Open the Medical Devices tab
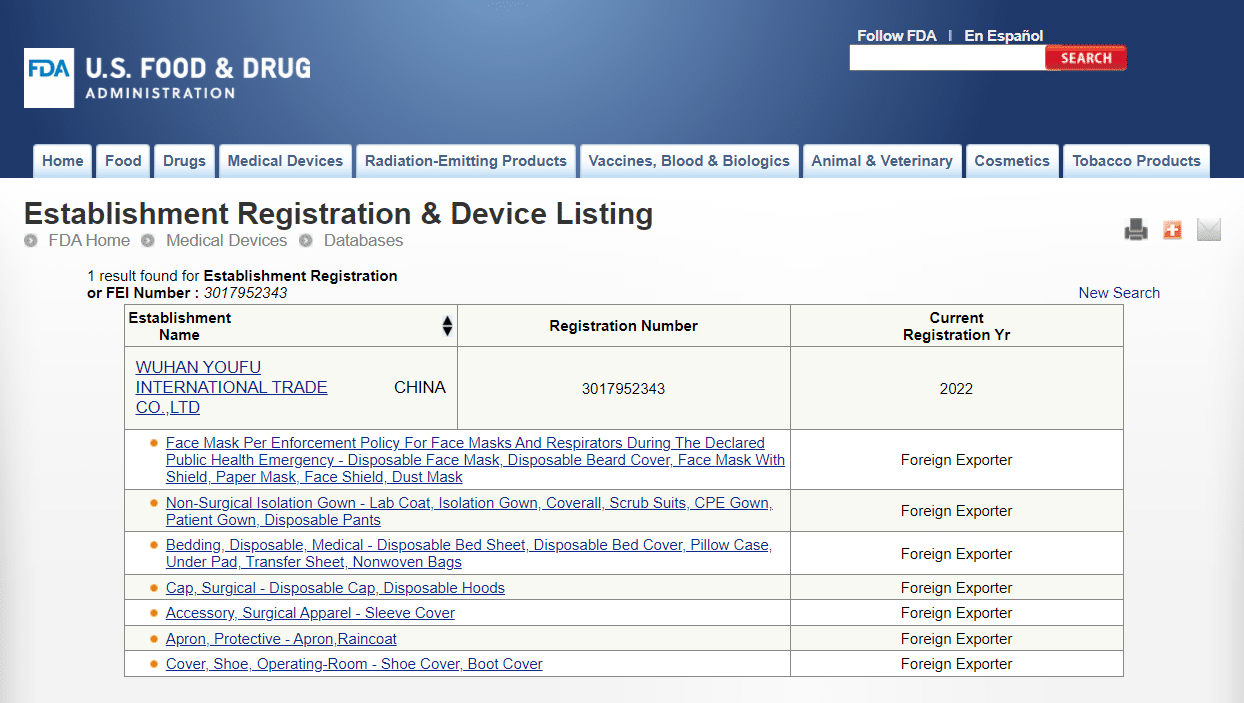This screenshot has width=1244, height=703. (x=285, y=161)
